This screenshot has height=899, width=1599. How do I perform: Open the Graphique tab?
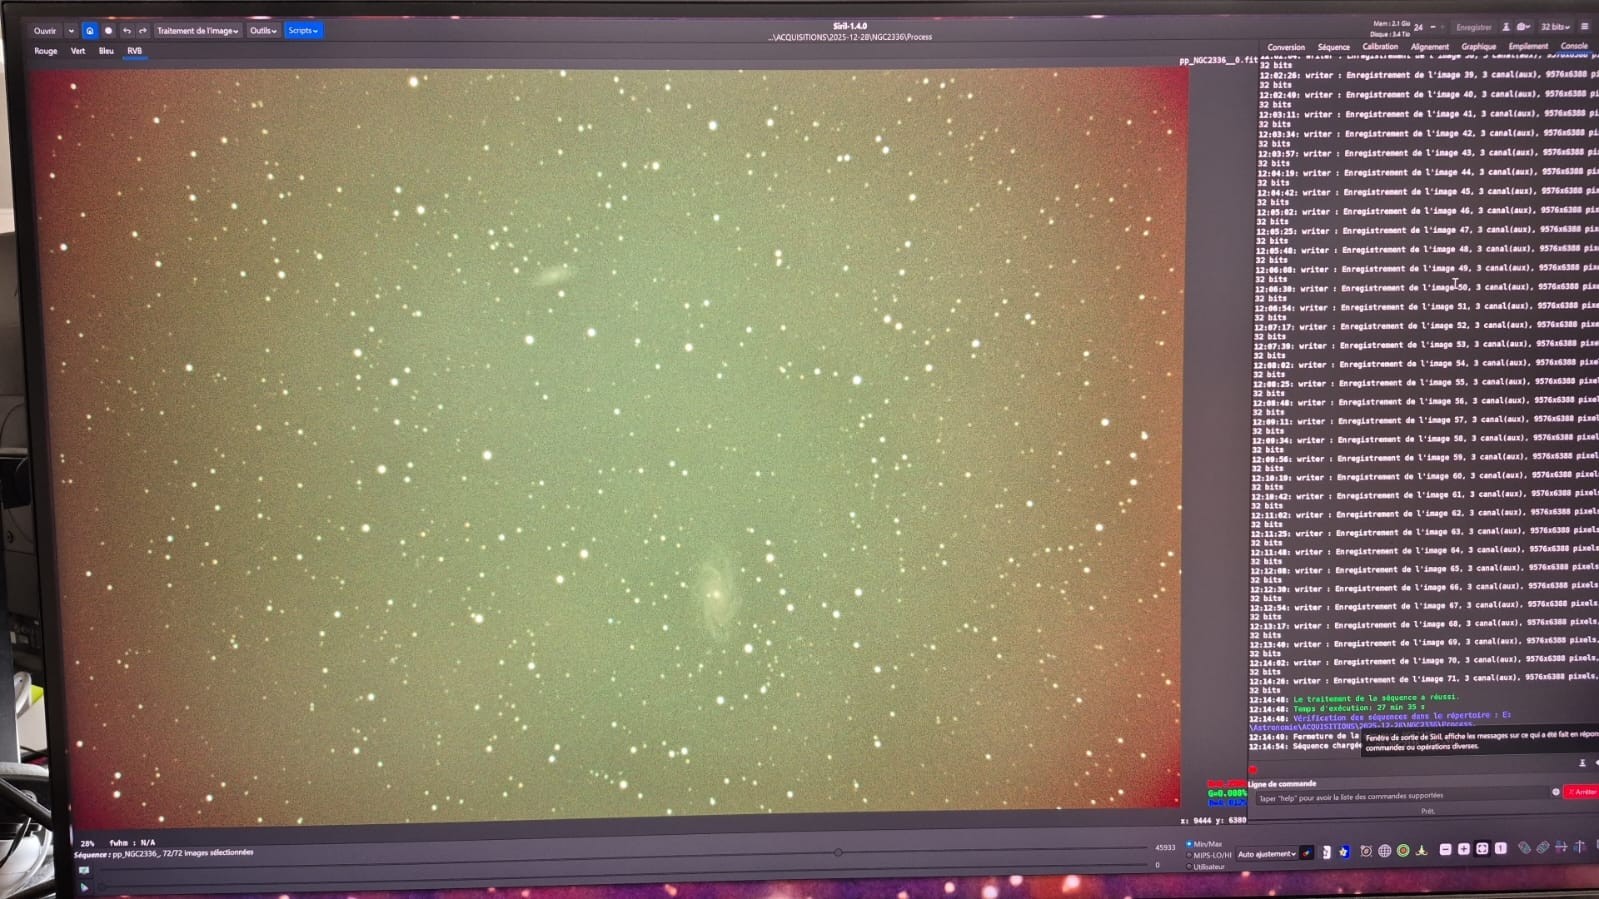[1478, 46]
